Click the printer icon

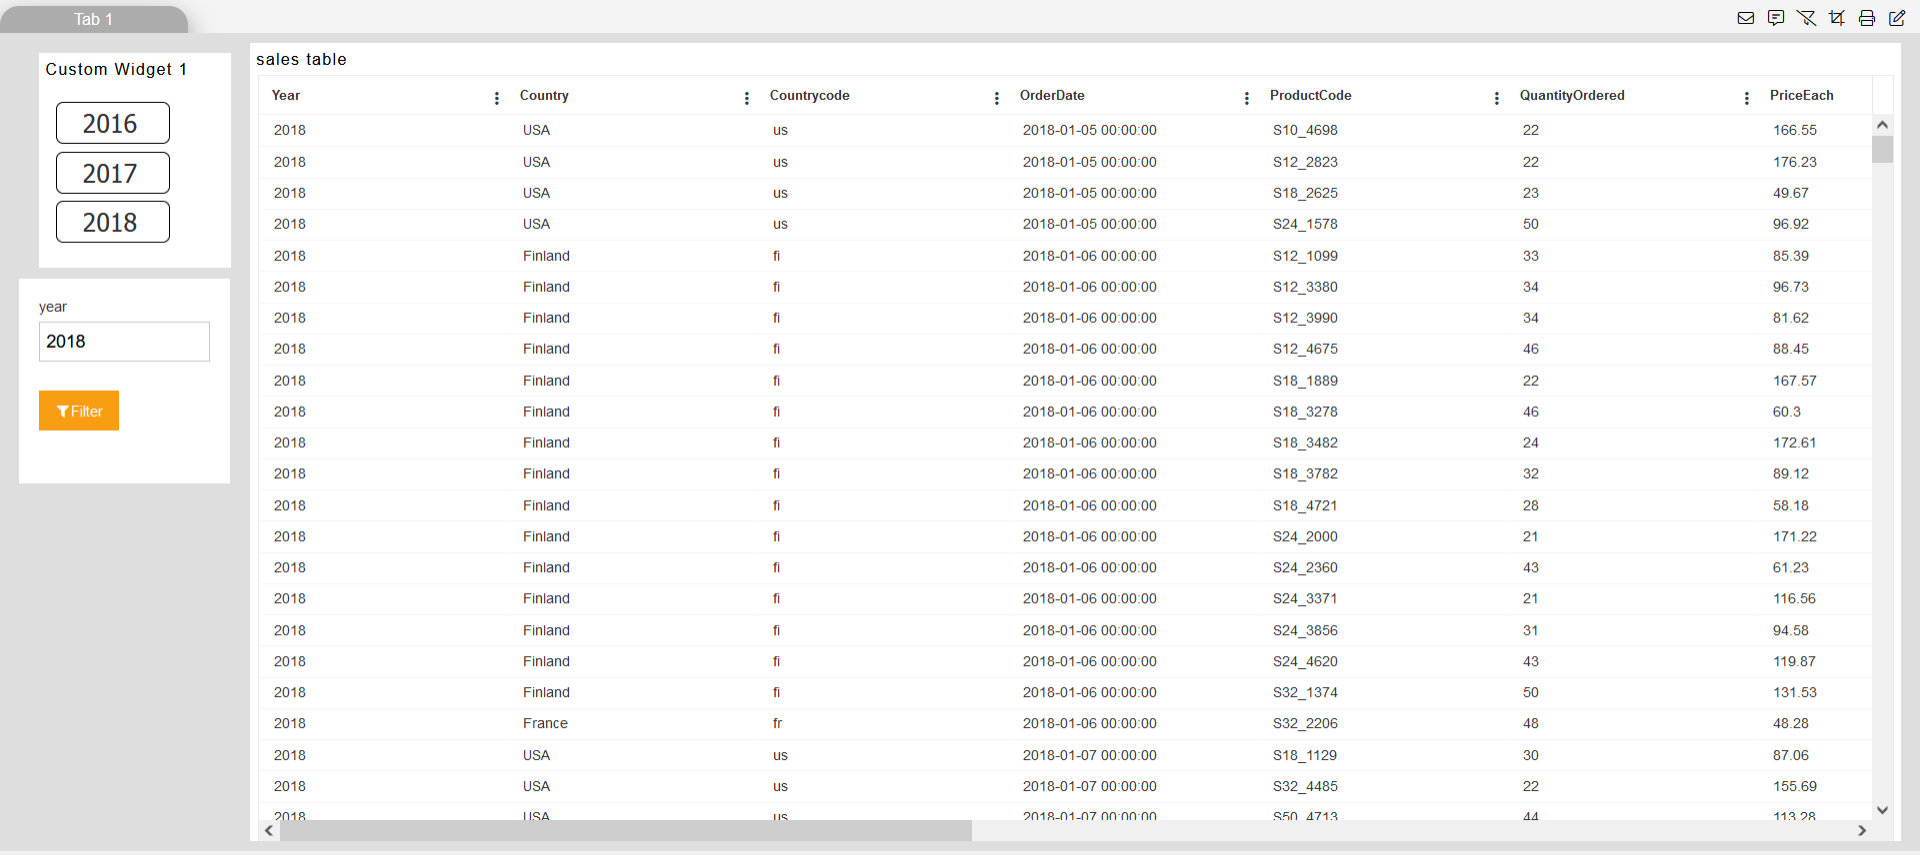pyautogui.click(x=1867, y=18)
